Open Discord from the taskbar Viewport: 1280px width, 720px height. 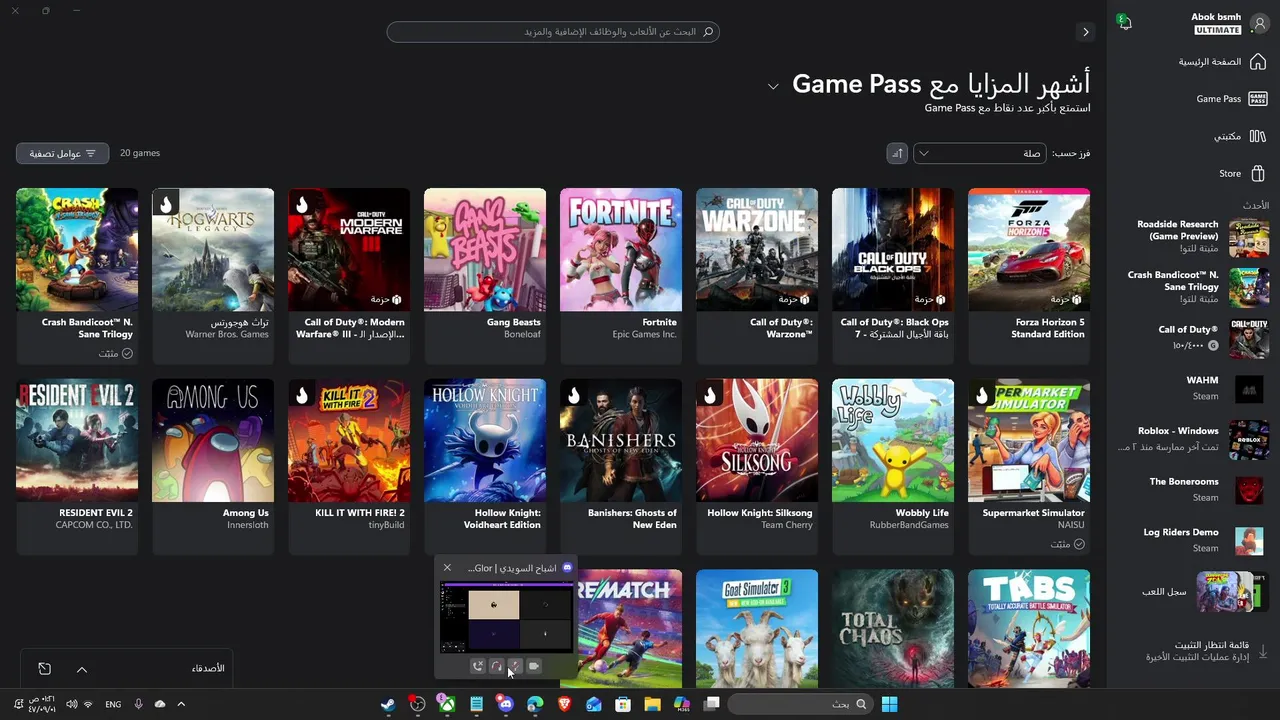(506, 704)
